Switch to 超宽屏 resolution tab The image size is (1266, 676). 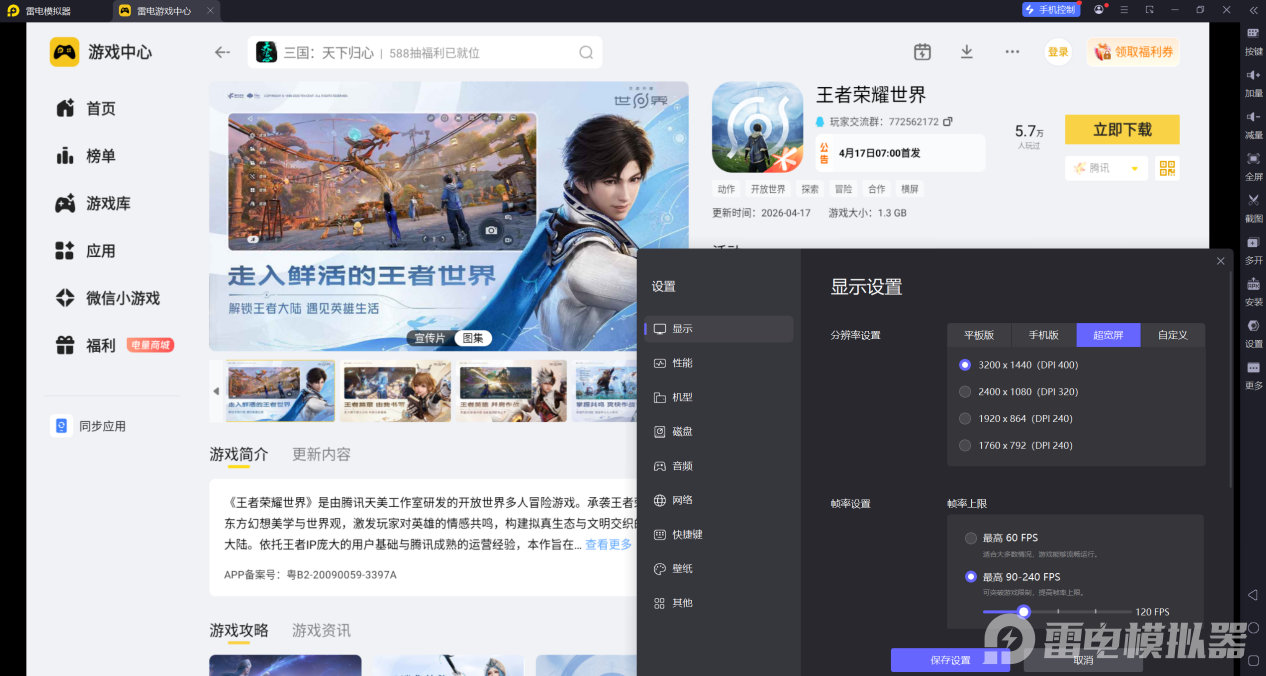[1108, 335]
